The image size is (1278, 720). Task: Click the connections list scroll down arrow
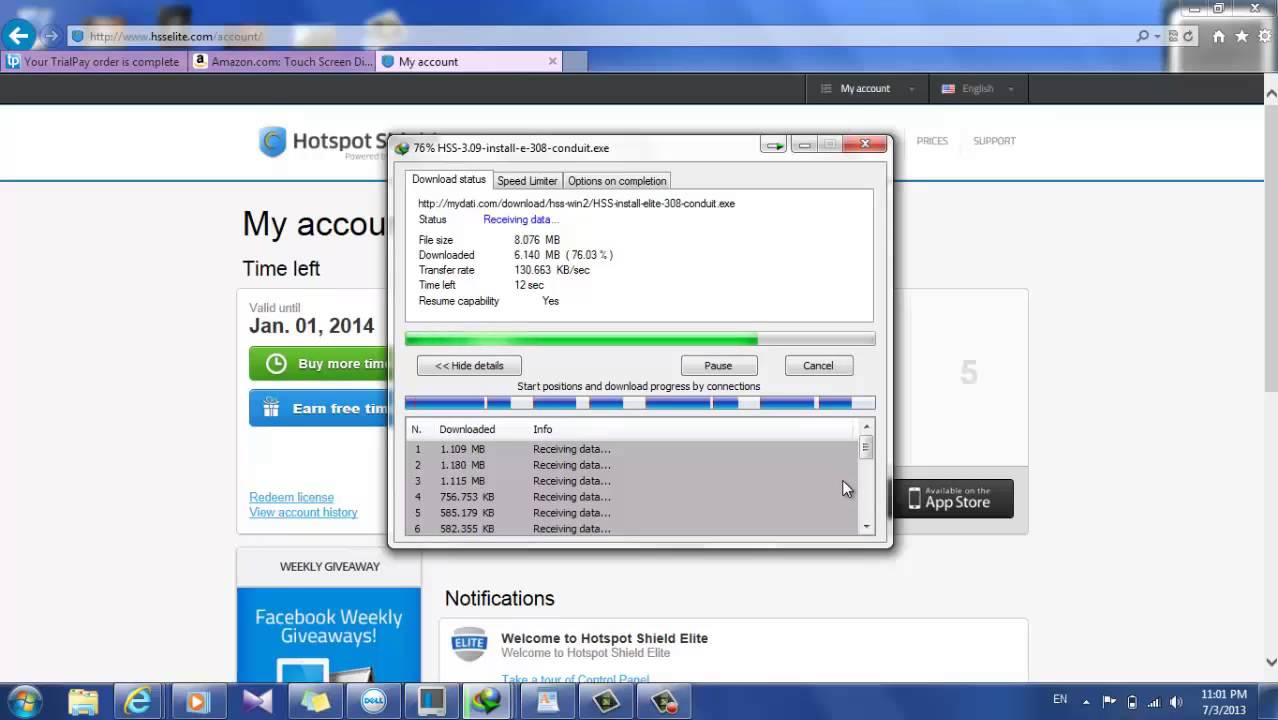(866, 527)
